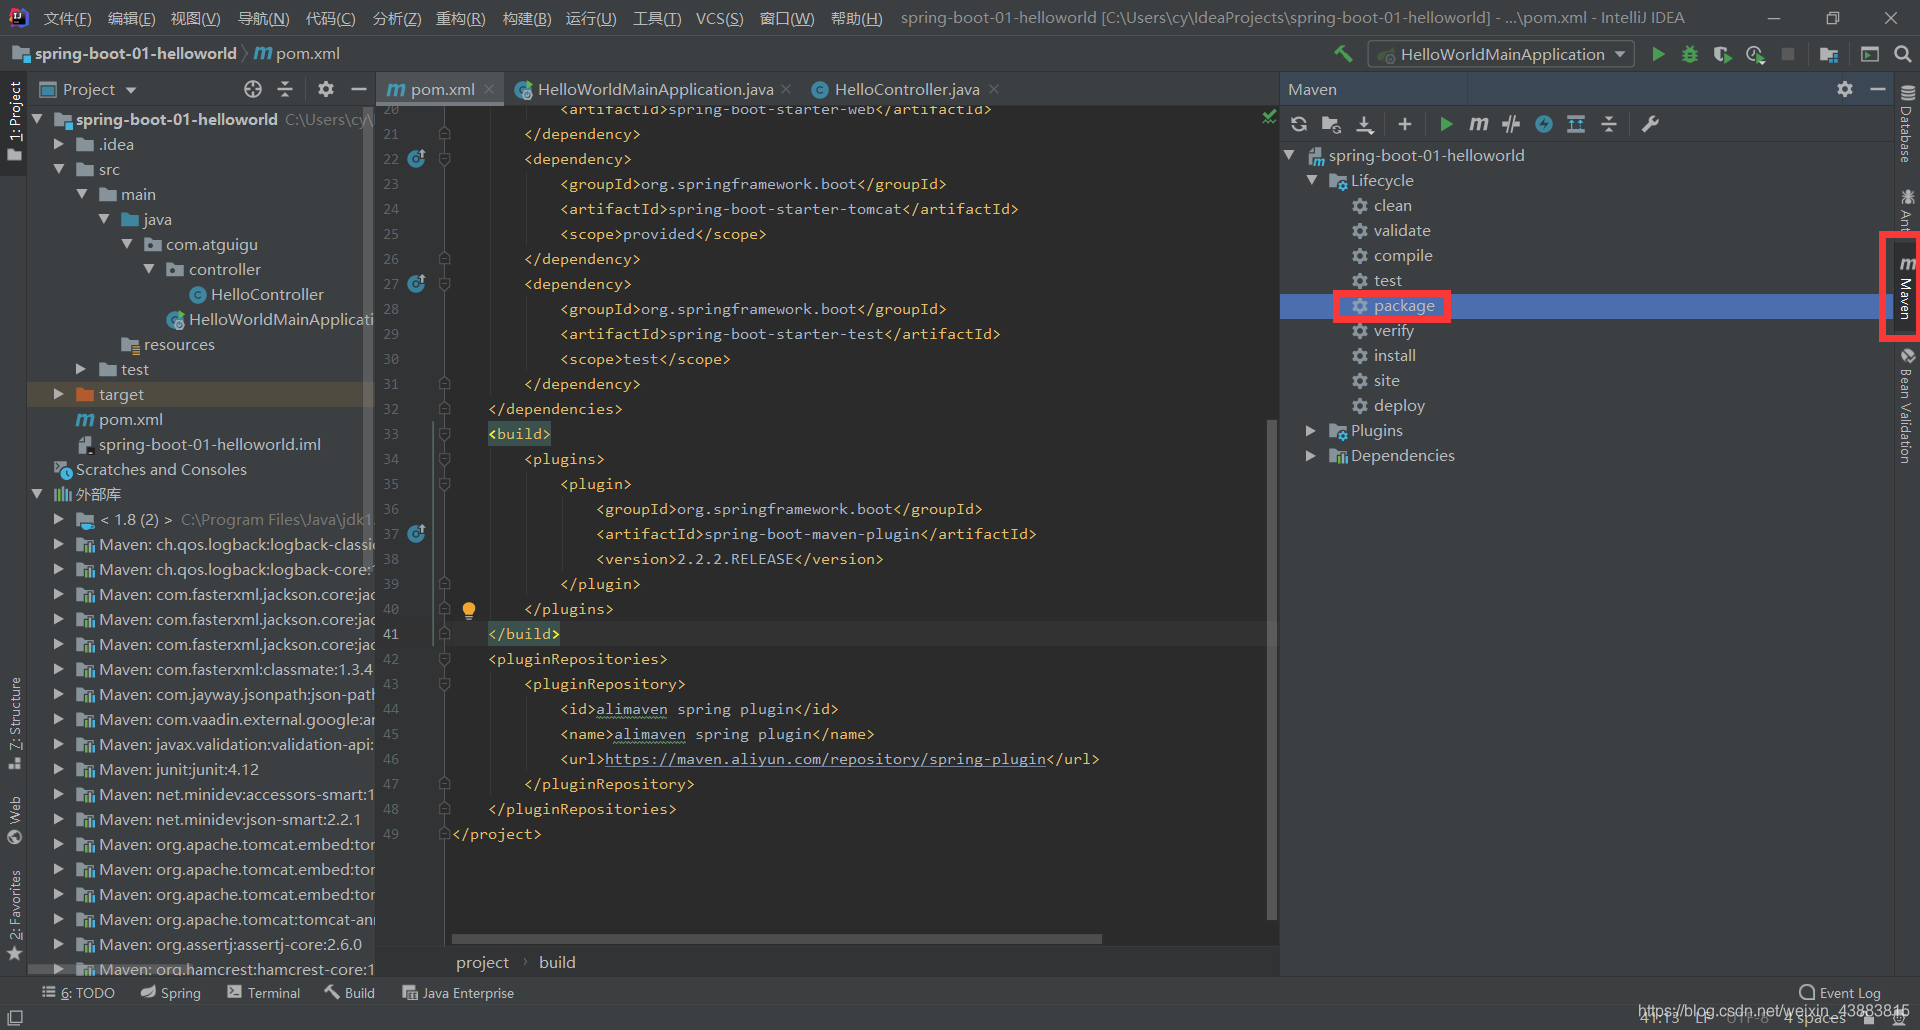This screenshot has height=1030, width=1920.
Task: Collapse the 外部库 external libraries node
Action: coord(37,494)
